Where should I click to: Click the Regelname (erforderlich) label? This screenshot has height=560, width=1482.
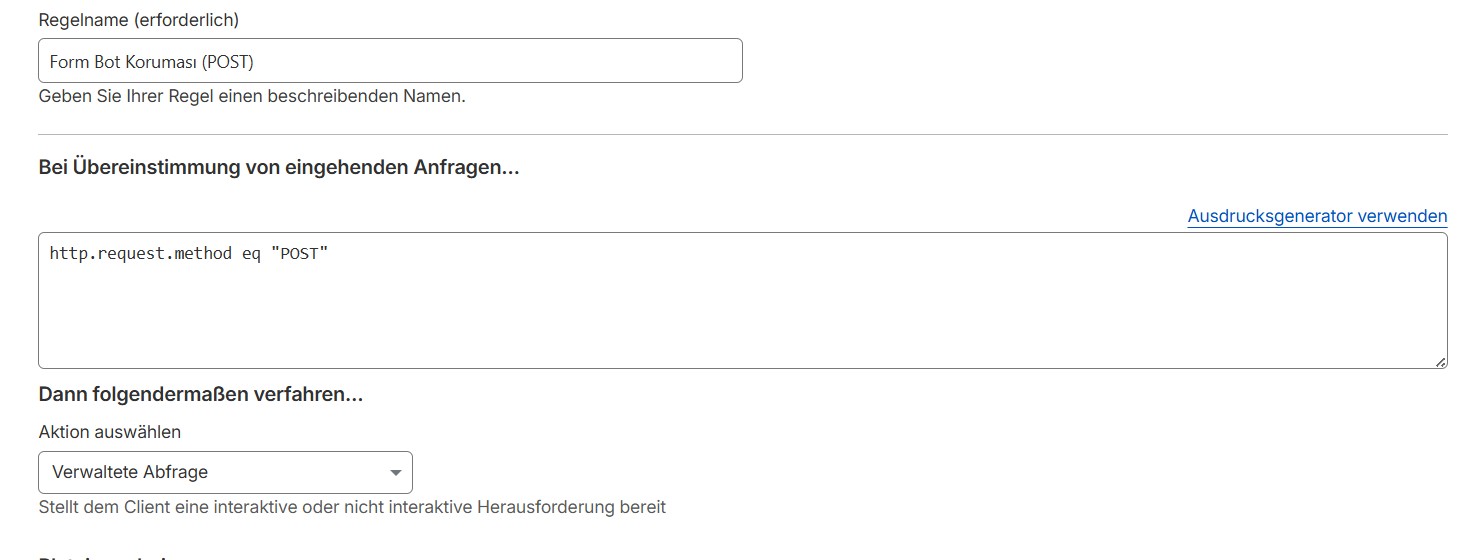click(138, 19)
